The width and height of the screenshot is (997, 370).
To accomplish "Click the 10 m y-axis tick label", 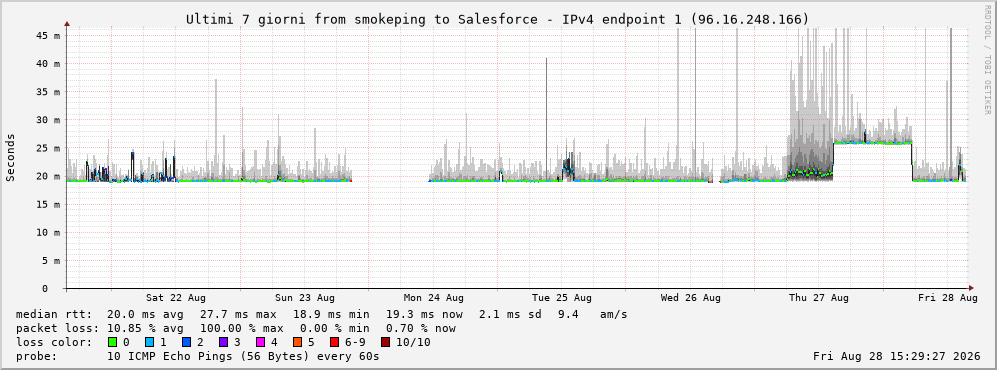I will tap(48, 232).
